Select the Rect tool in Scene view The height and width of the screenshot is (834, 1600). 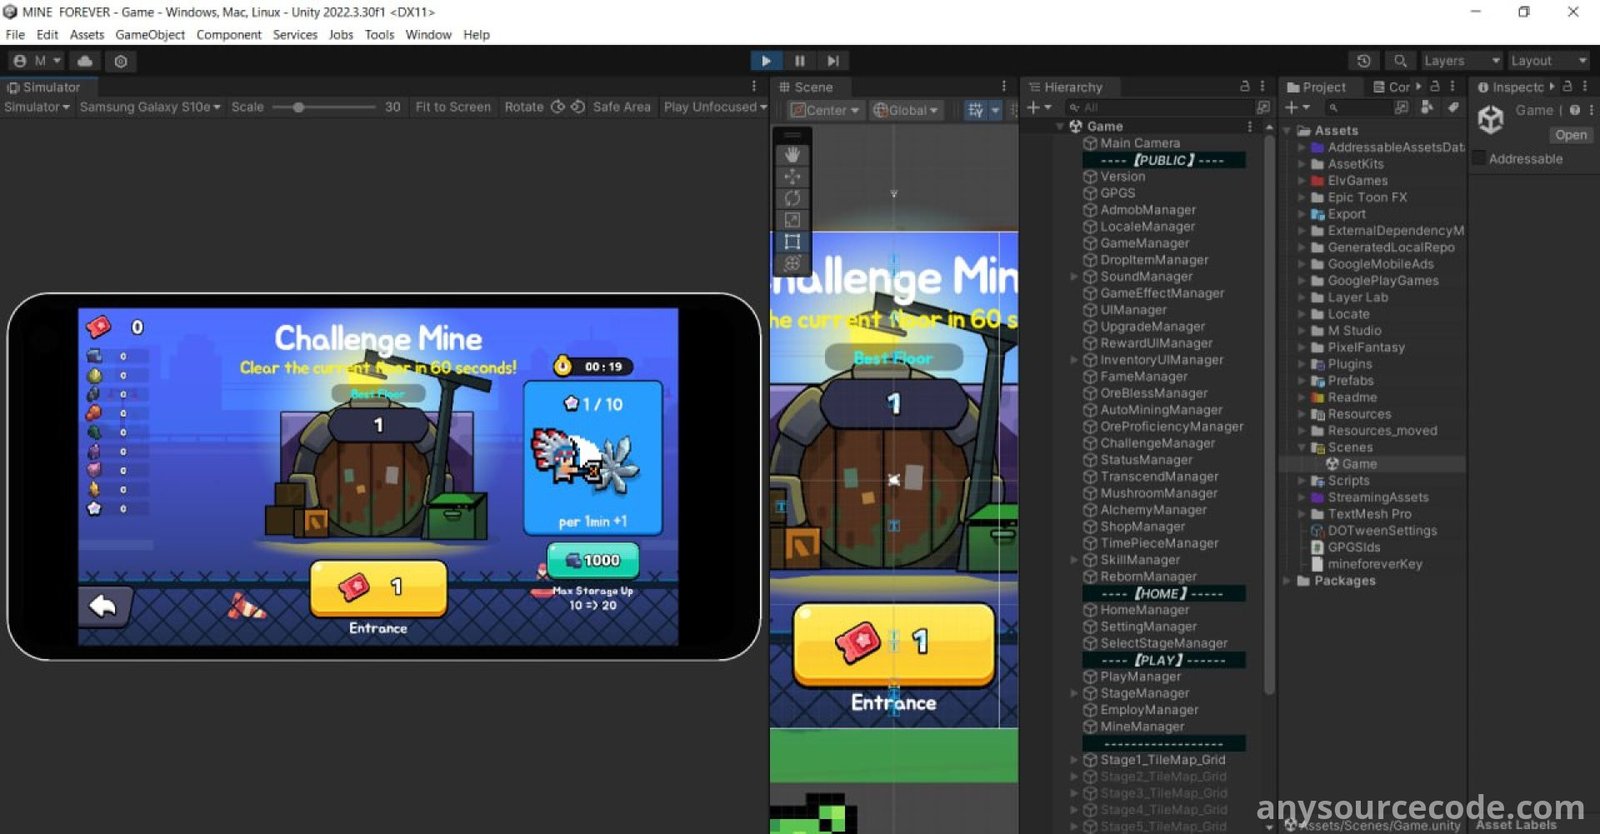[792, 242]
